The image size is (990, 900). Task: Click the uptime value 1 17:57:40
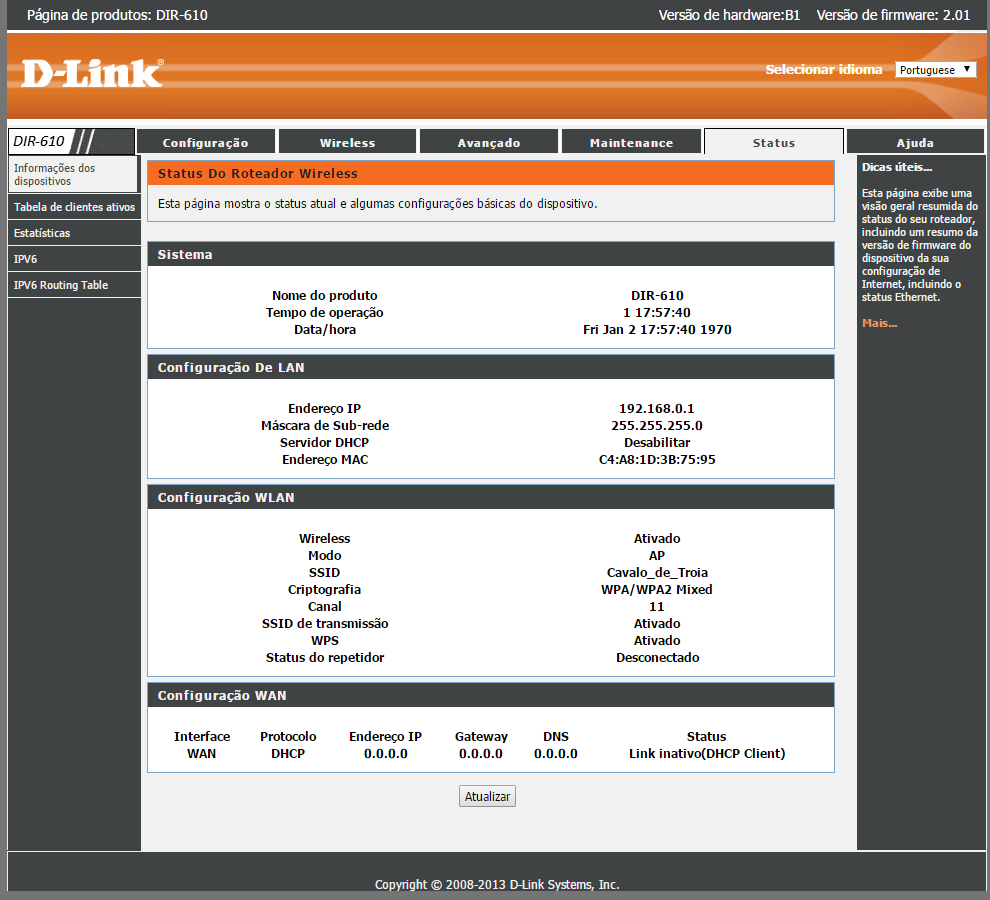pyautogui.click(x=657, y=313)
